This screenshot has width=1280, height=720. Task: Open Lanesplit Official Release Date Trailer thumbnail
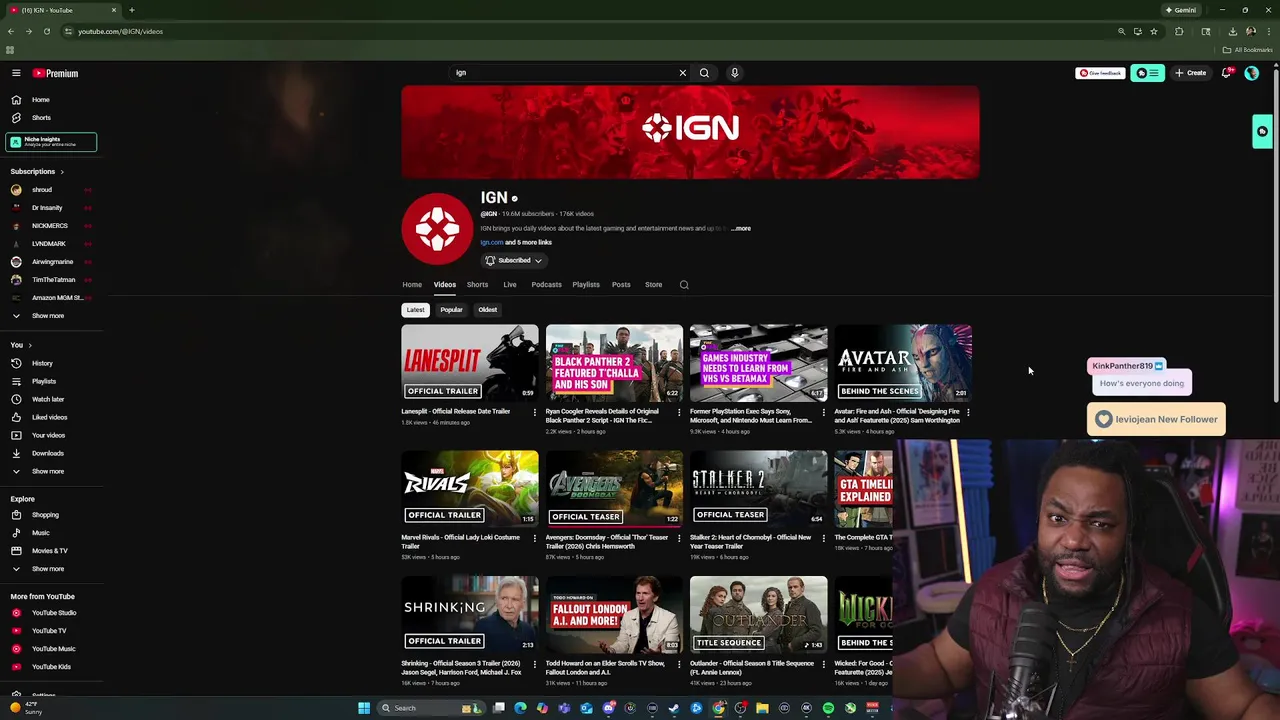470,362
